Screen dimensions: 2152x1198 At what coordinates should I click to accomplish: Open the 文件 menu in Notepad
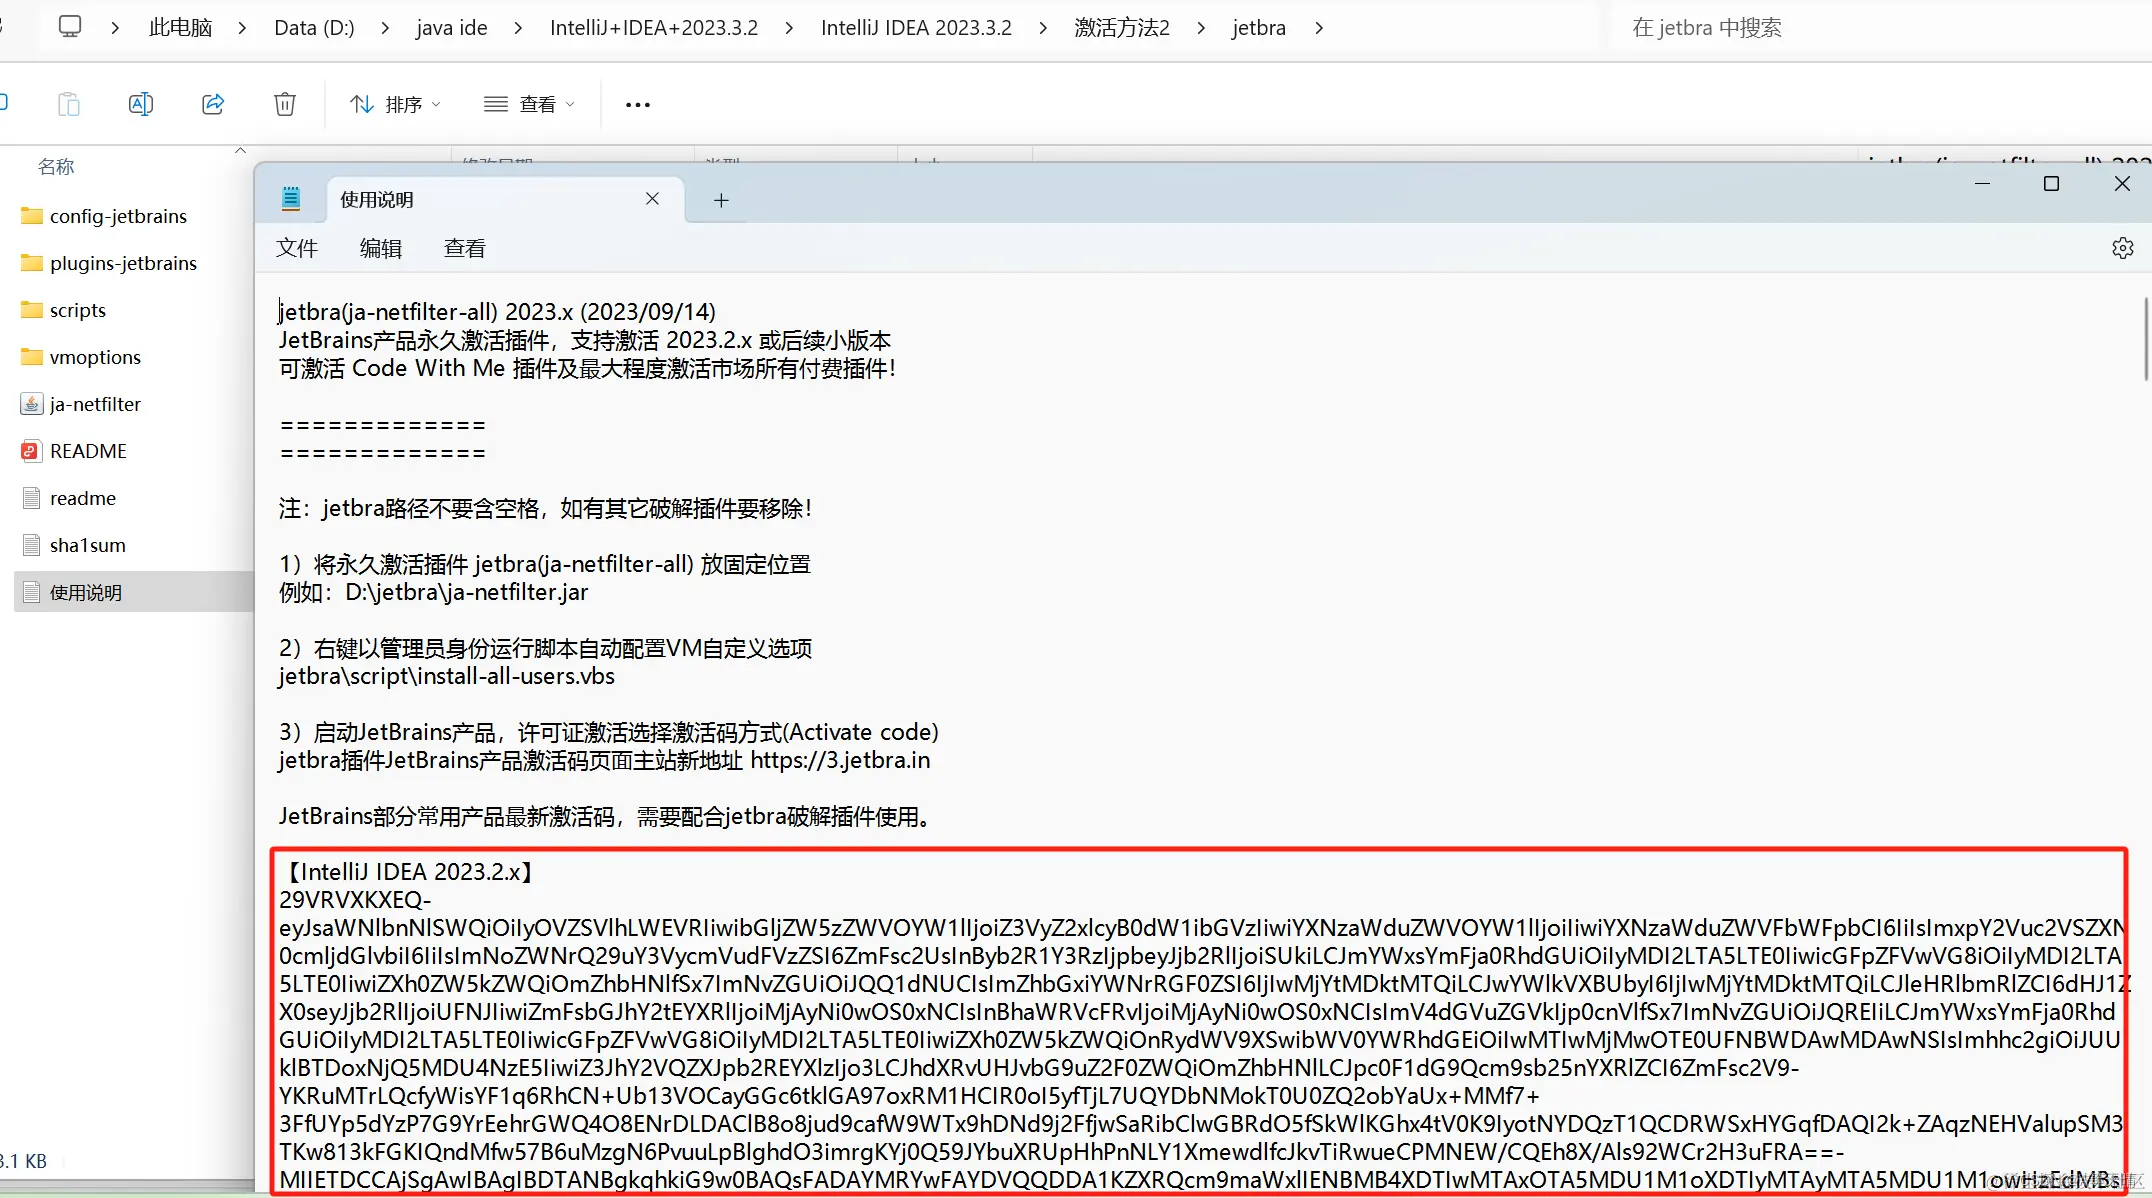297,248
